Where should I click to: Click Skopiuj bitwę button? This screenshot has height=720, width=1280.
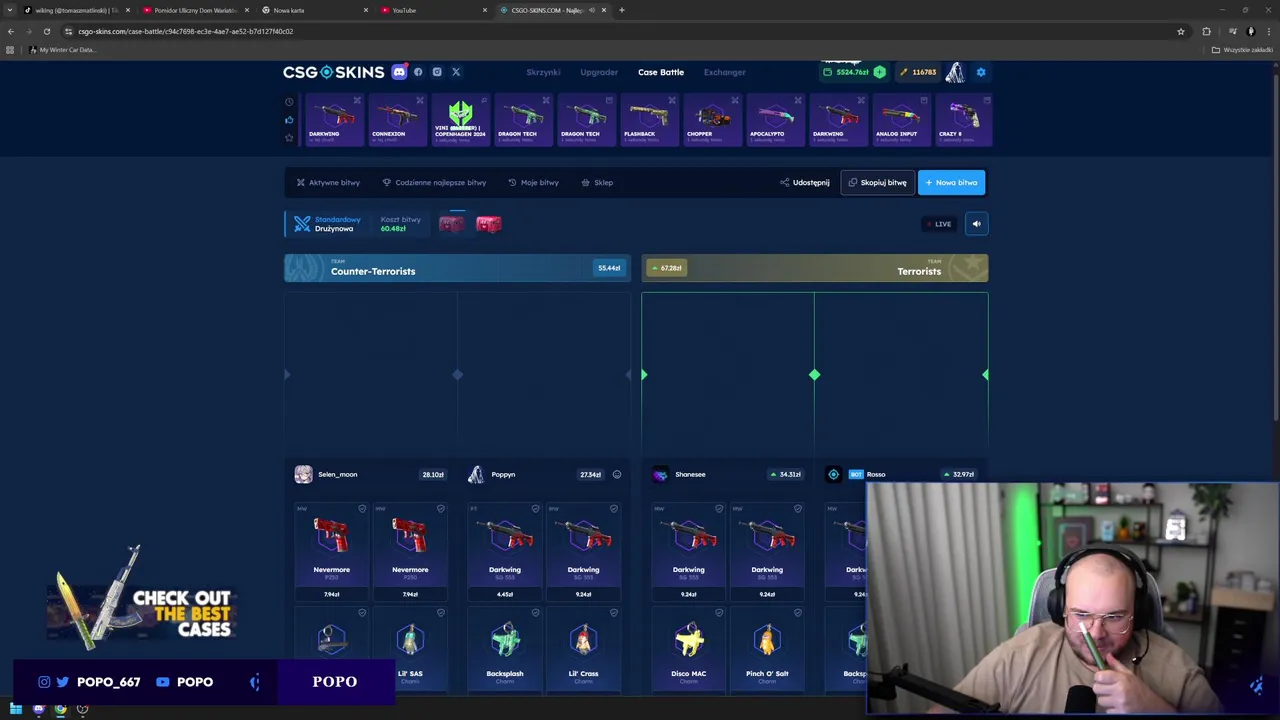pos(877,183)
